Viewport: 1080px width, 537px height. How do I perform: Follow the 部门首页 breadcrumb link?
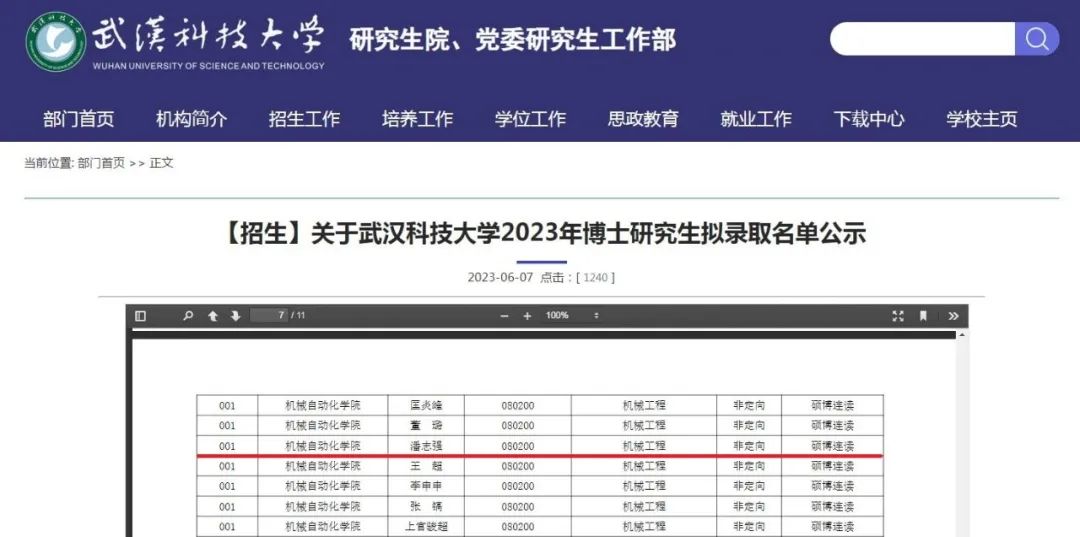(x=101, y=163)
